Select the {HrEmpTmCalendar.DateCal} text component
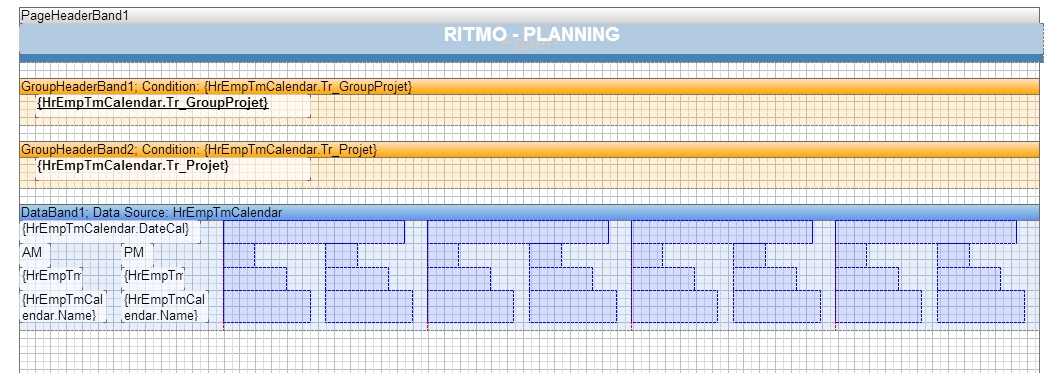Screen dimensions: 1050x373 click(x=110, y=230)
